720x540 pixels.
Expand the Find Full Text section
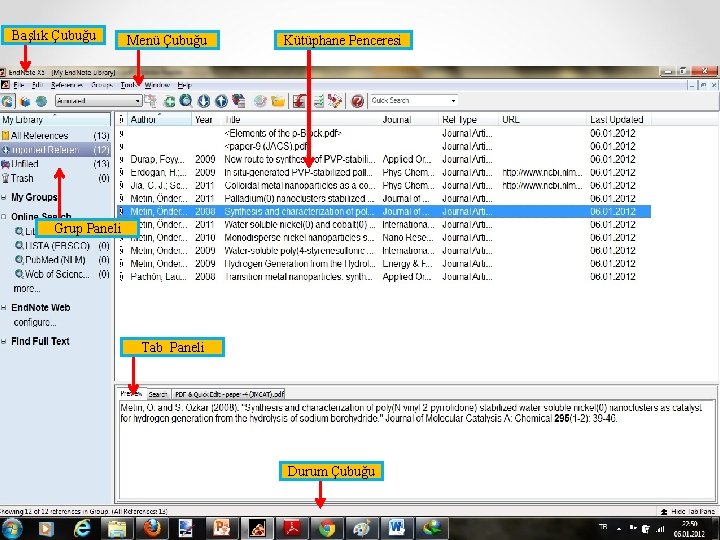4,342
